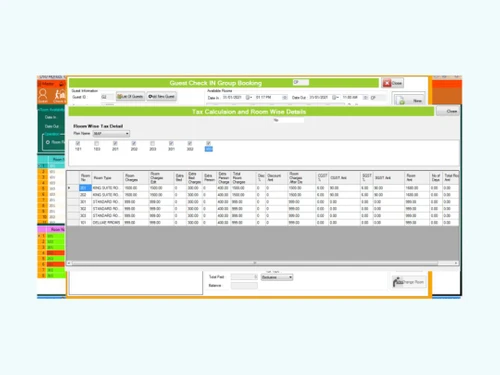Click the CGST Amt column header
This screenshot has width=500, height=375.
pos(345,178)
